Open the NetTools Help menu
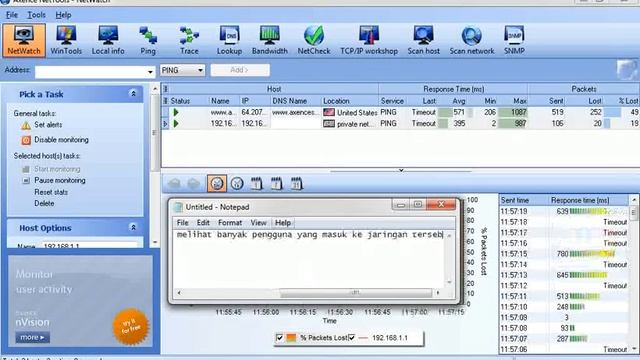This screenshot has width=640, height=360. coord(63,15)
